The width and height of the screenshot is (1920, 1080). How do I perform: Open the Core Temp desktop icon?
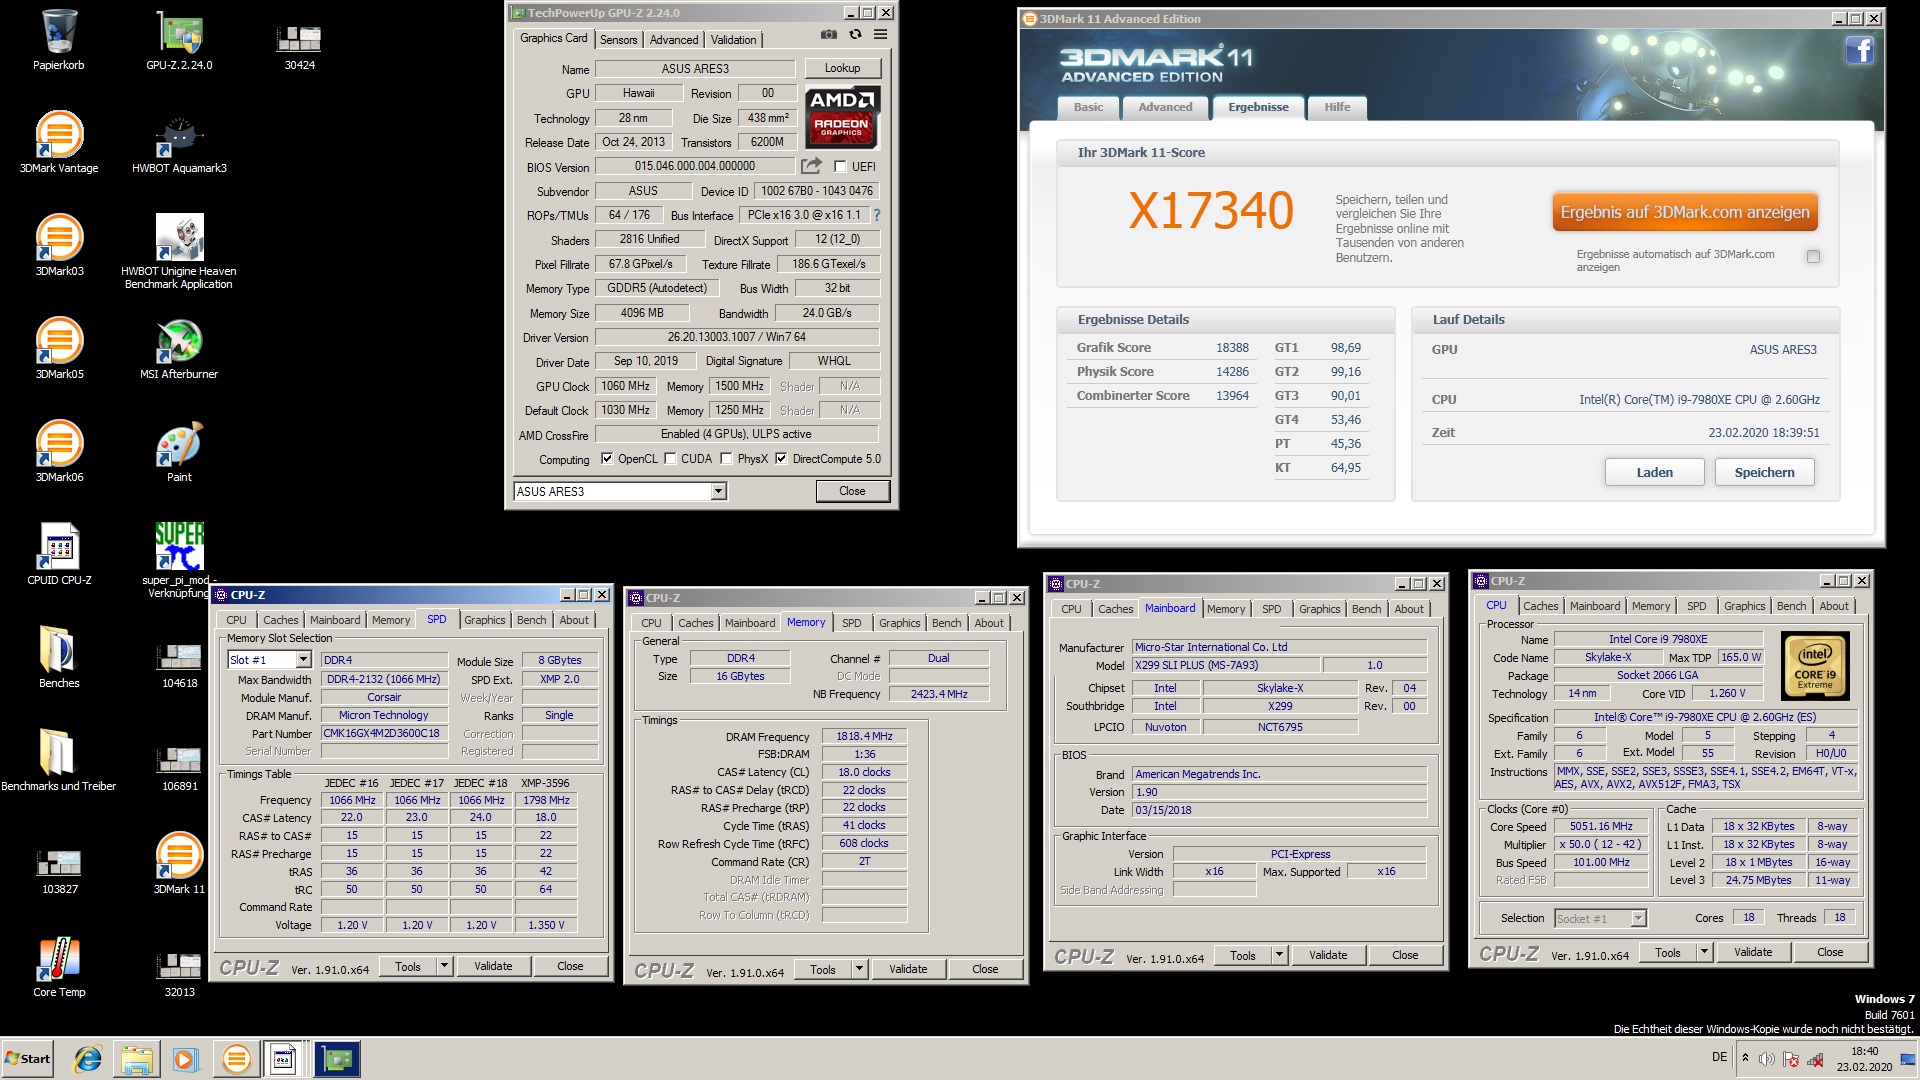coord(59,966)
